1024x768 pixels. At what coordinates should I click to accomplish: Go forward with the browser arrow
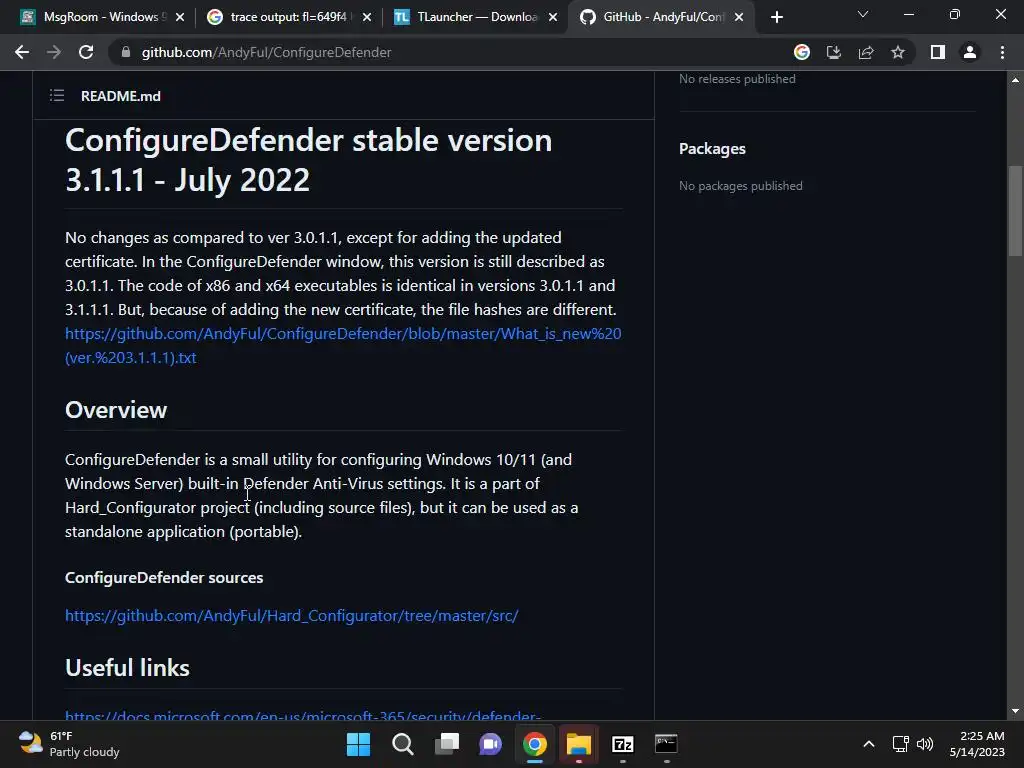click(54, 52)
